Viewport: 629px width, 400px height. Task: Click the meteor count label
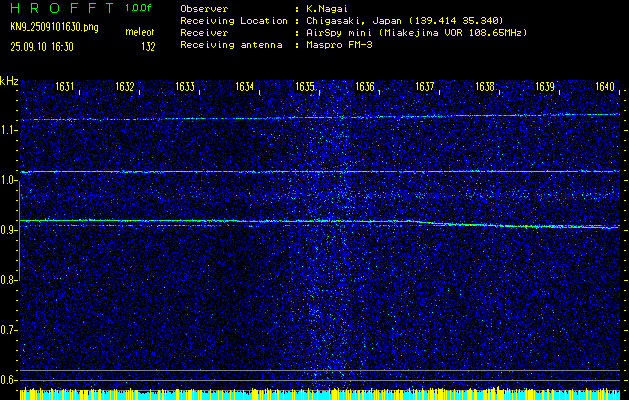pyautogui.click(x=140, y=32)
